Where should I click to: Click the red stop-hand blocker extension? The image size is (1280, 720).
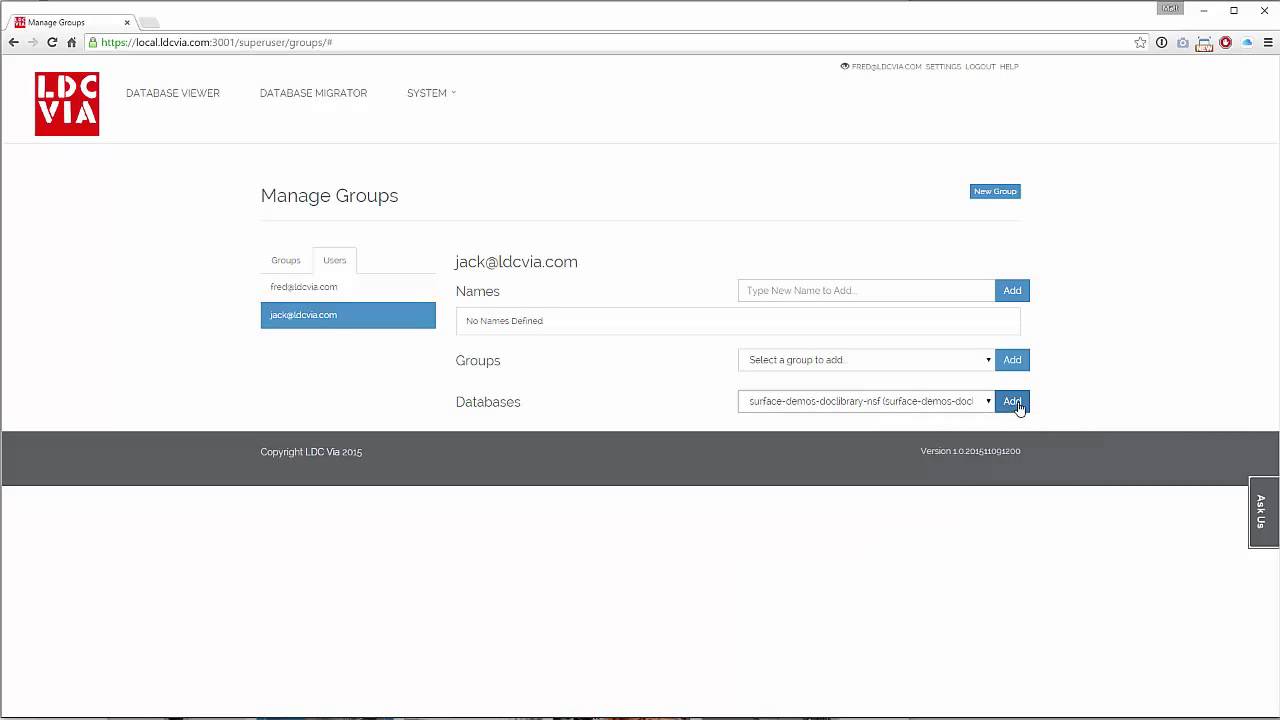click(x=1225, y=42)
